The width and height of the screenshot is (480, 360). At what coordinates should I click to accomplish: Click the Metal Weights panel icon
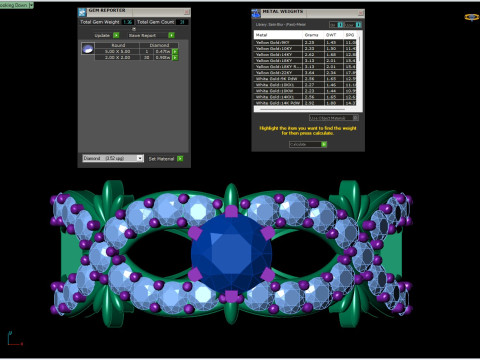coord(256,14)
